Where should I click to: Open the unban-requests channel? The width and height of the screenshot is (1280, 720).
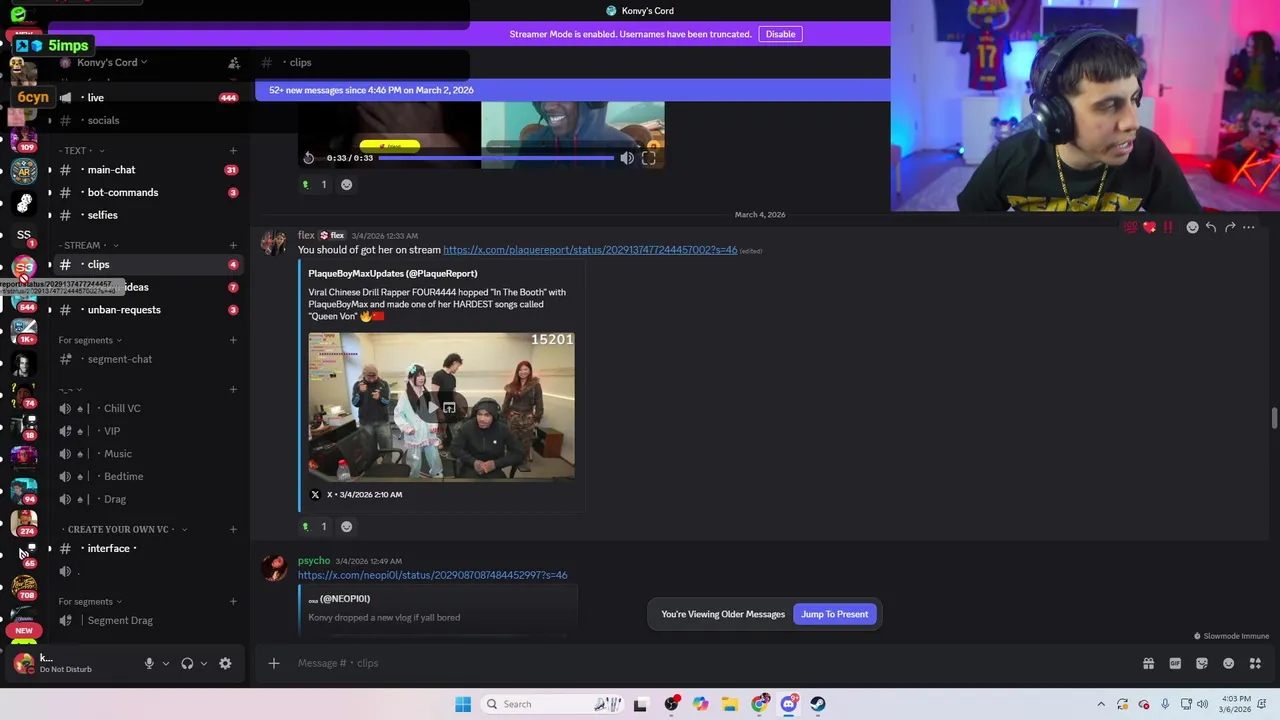point(145,310)
